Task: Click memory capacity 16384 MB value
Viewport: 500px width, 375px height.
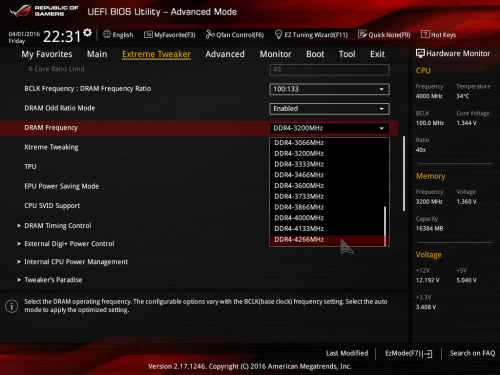Action: 429,228
